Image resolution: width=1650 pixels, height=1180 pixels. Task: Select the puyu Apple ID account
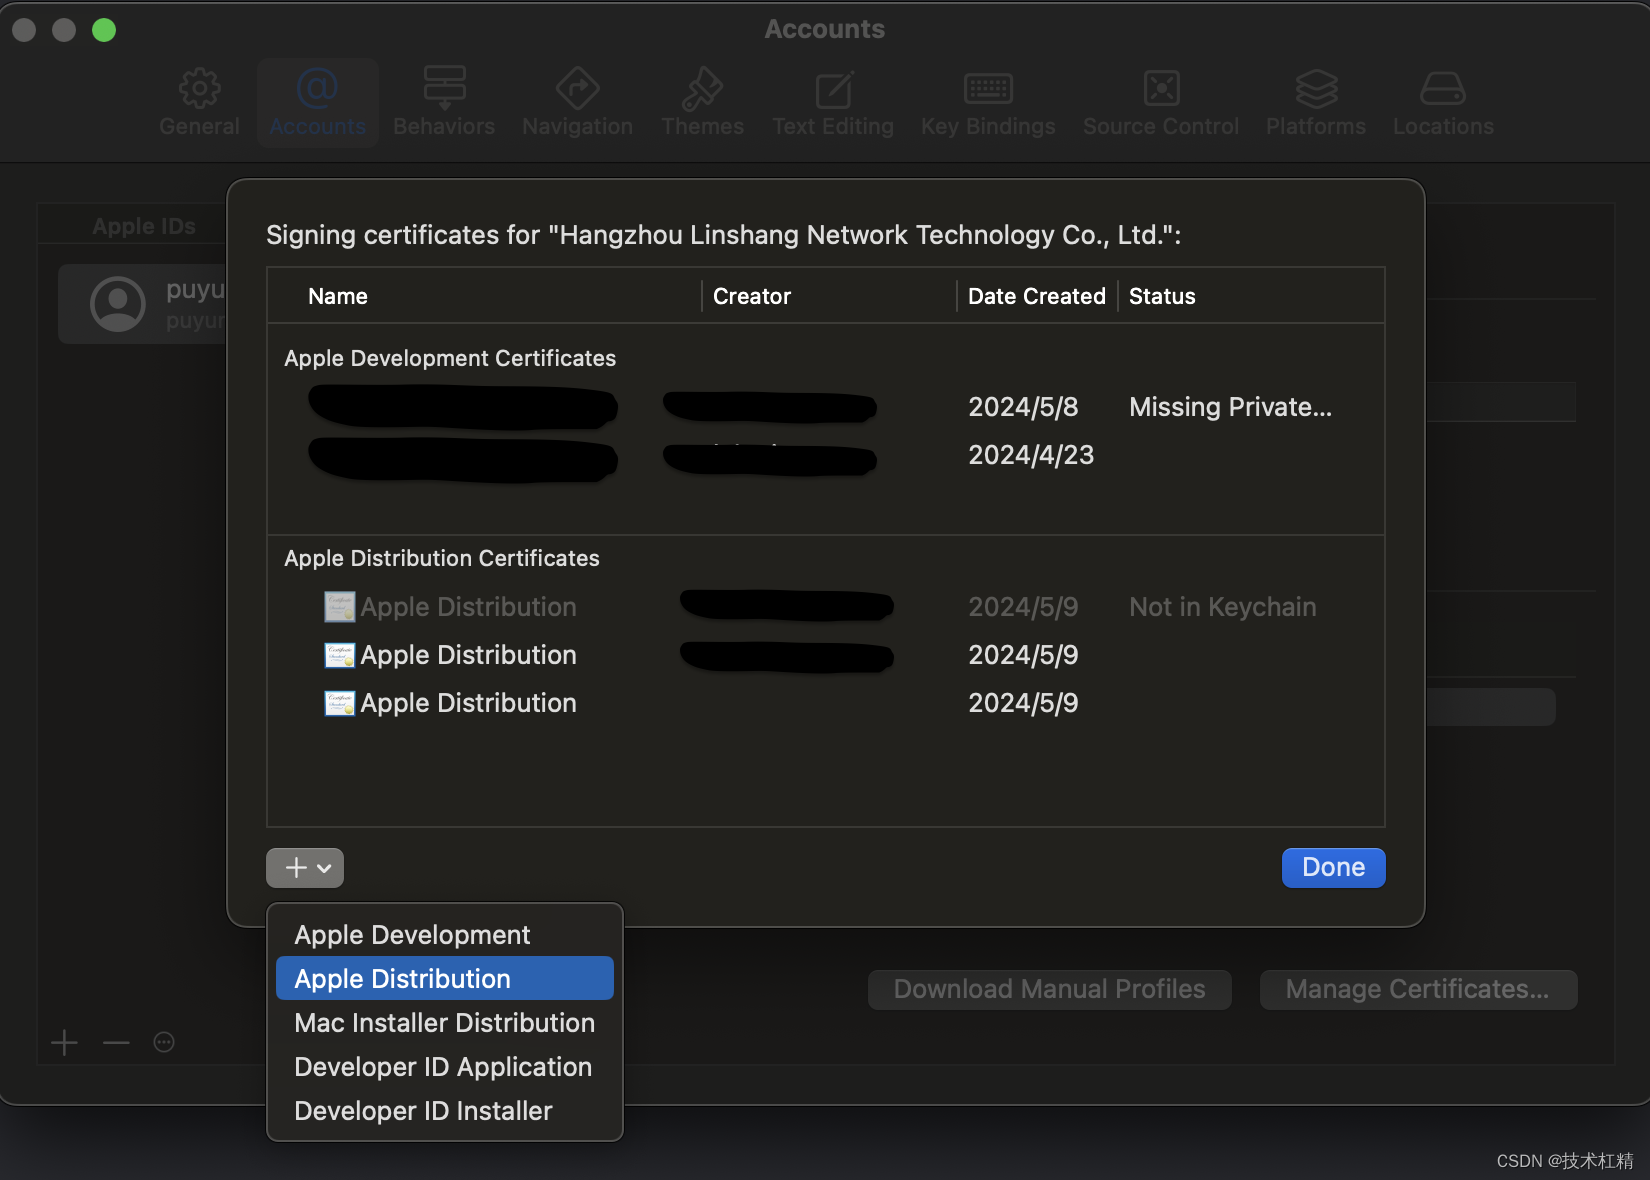[143, 304]
